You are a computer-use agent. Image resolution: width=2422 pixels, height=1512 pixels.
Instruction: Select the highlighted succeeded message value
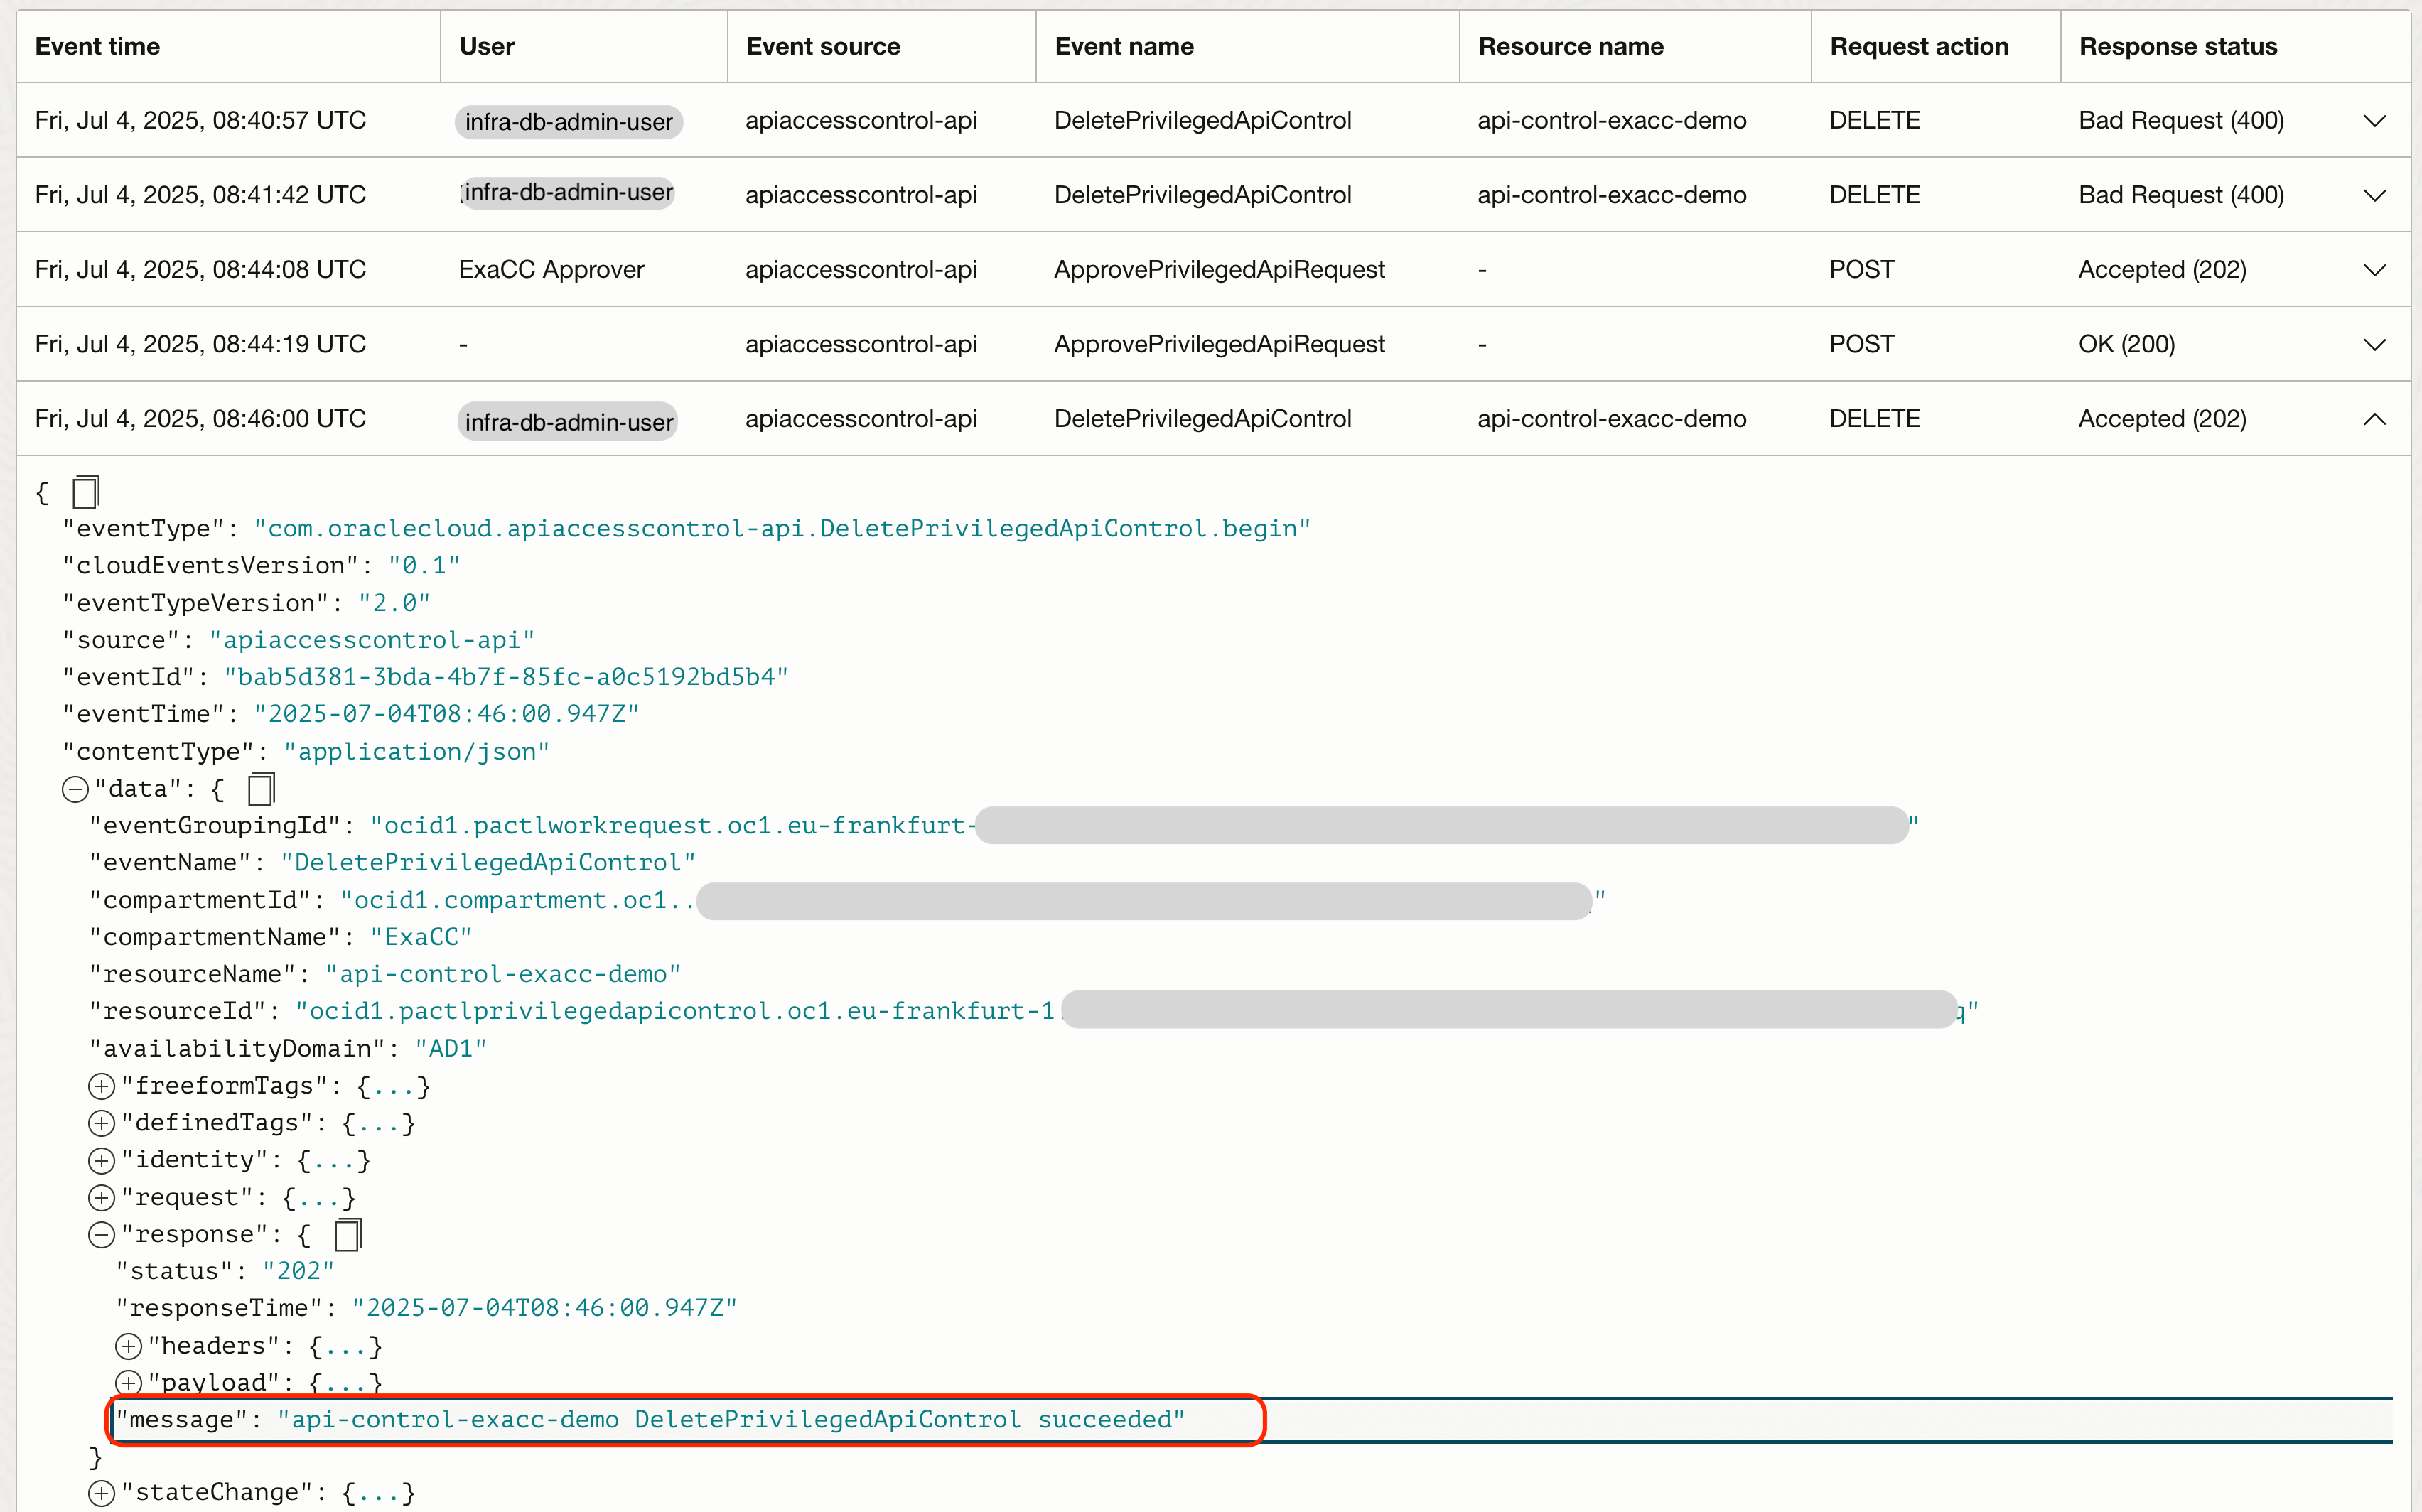click(x=730, y=1419)
